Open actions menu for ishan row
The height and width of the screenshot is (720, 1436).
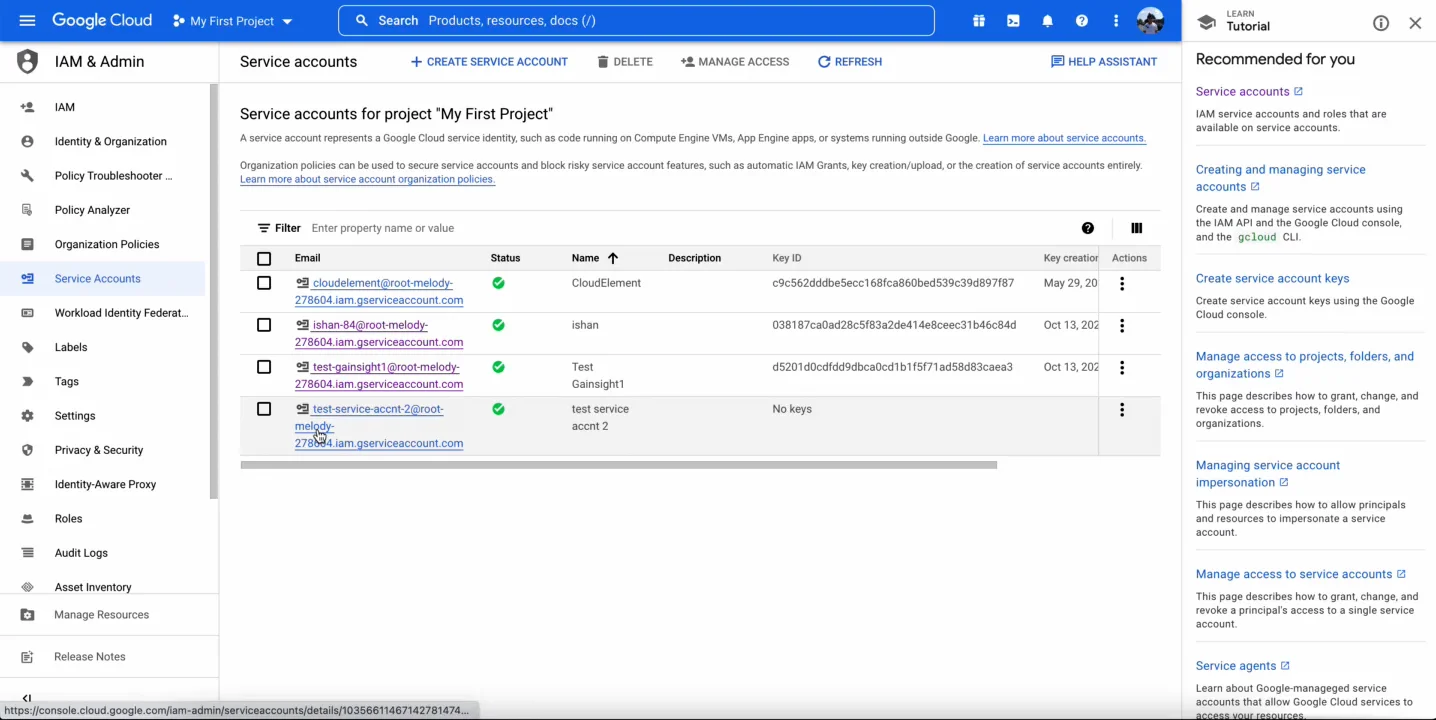click(1122, 326)
